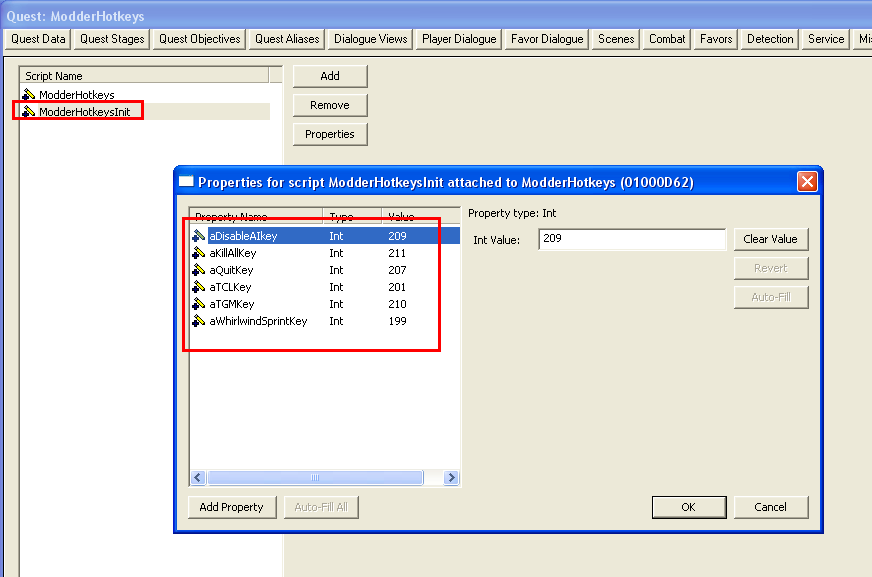
Task: Switch to the Player Dialogue tab
Action: pos(459,39)
